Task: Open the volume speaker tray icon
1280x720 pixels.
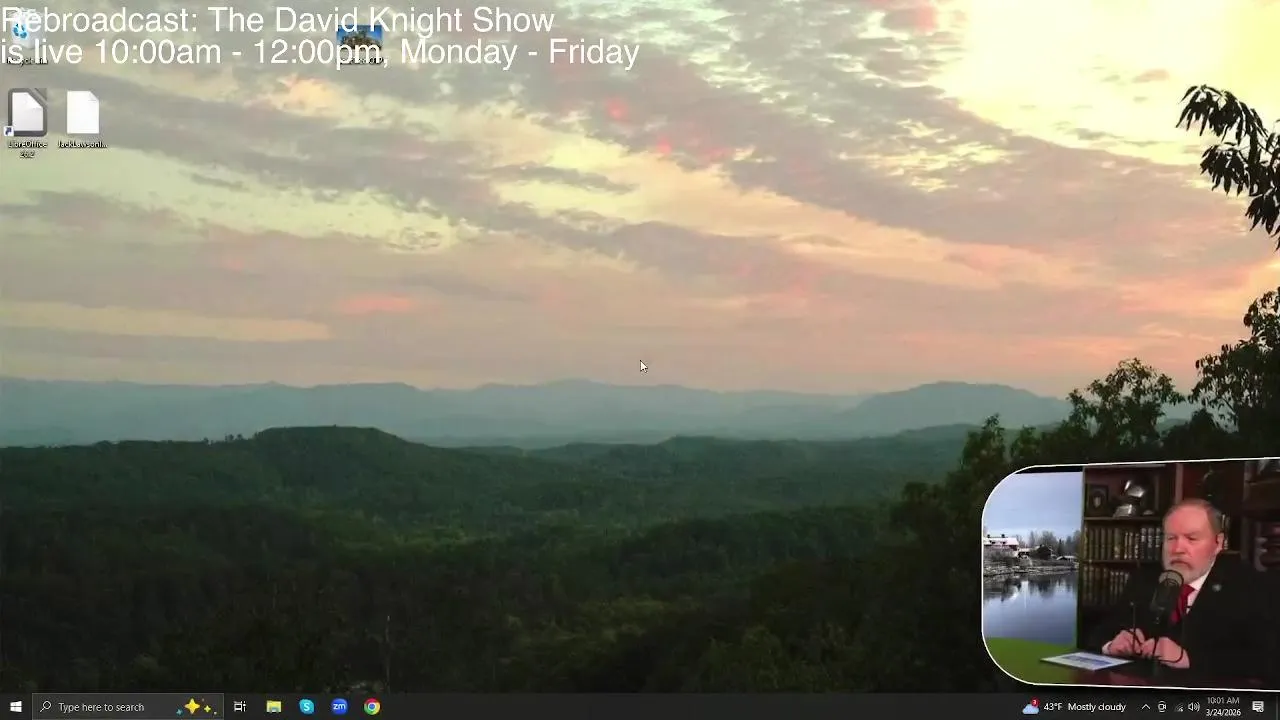Action: click(1193, 707)
